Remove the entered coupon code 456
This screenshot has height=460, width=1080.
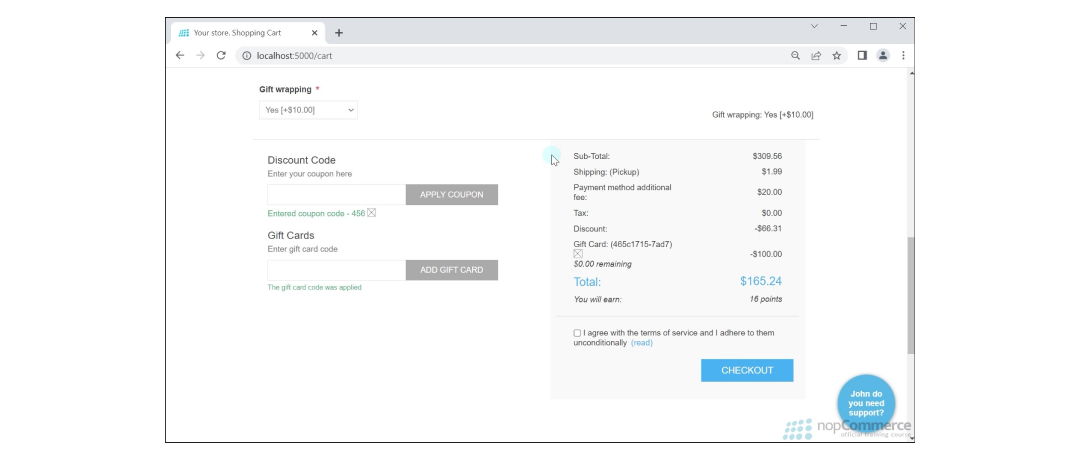pyautogui.click(x=371, y=213)
